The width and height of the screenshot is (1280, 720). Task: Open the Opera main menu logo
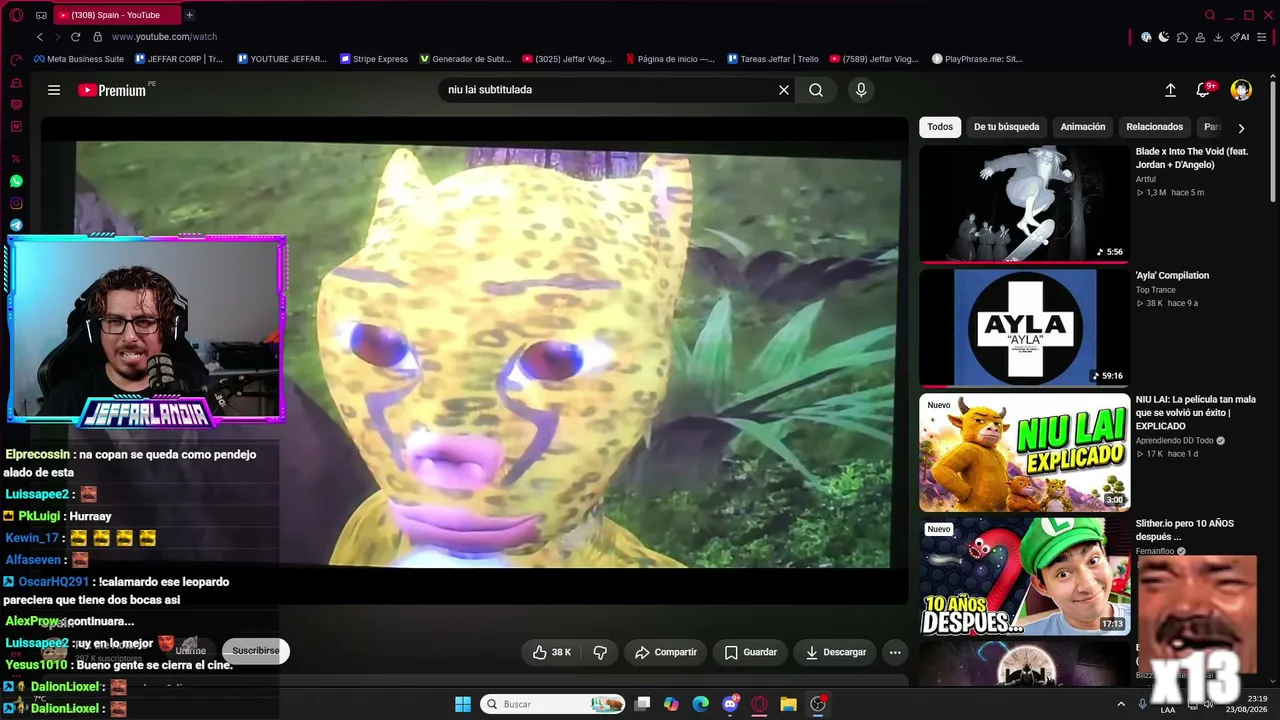pos(16,15)
